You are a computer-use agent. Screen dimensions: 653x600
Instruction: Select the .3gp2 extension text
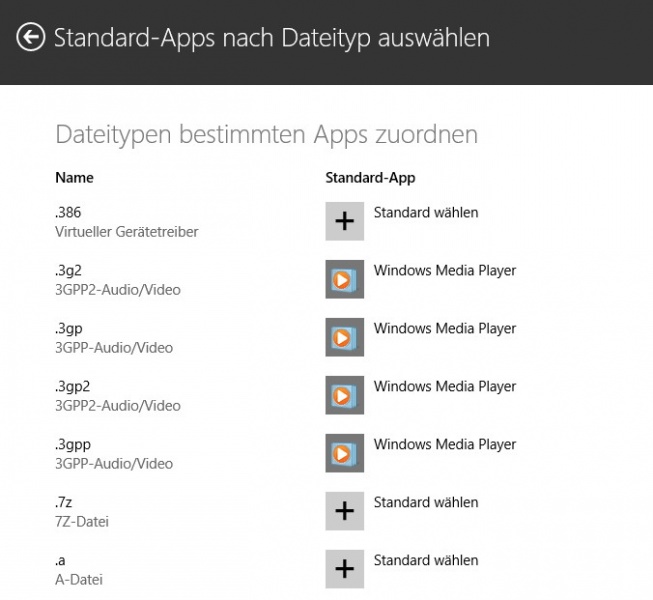(x=72, y=386)
